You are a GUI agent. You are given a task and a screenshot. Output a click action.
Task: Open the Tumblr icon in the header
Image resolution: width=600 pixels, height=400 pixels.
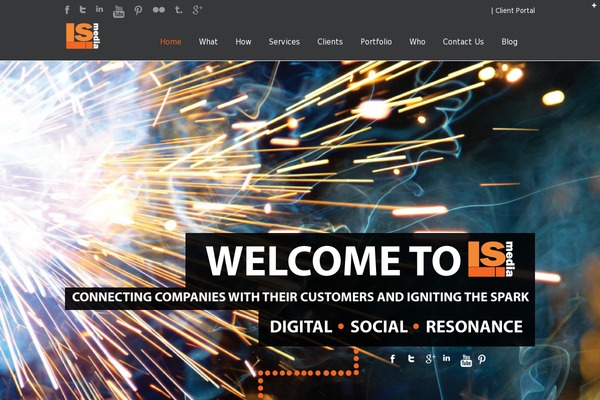[x=178, y=9]
